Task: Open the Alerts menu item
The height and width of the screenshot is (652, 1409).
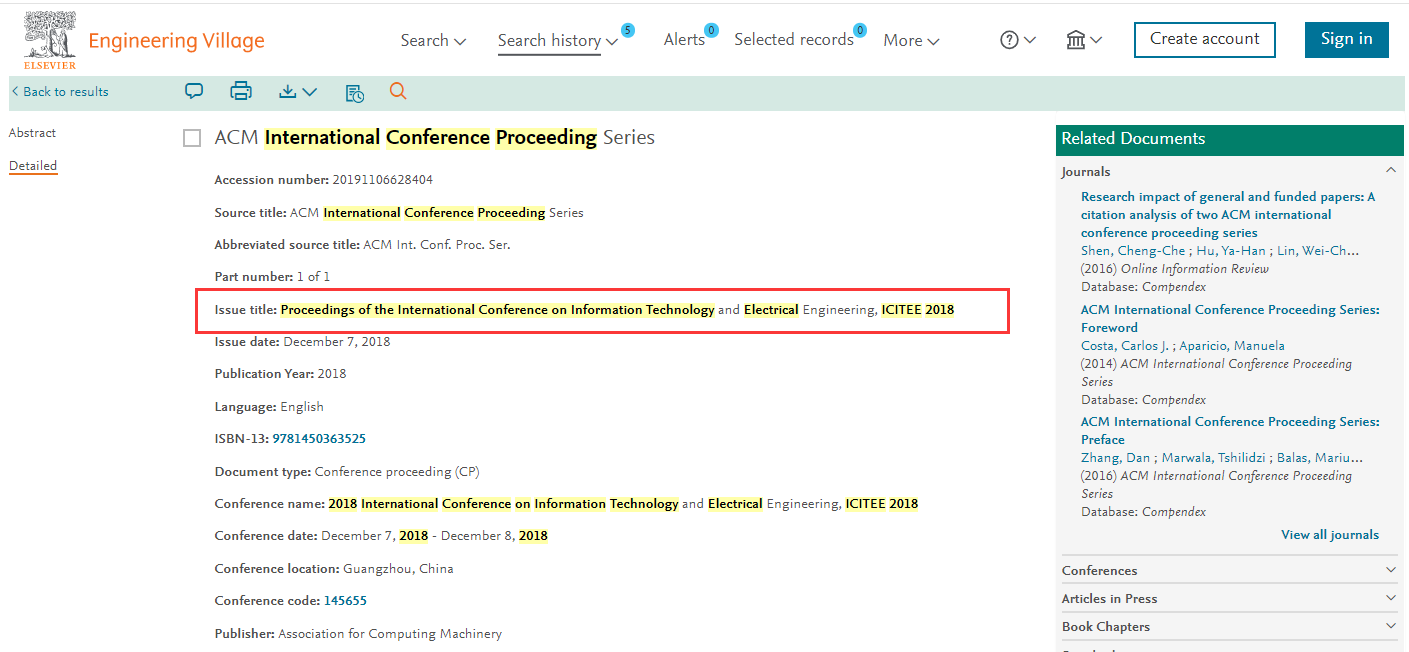Action: click(x=684, y=40)
